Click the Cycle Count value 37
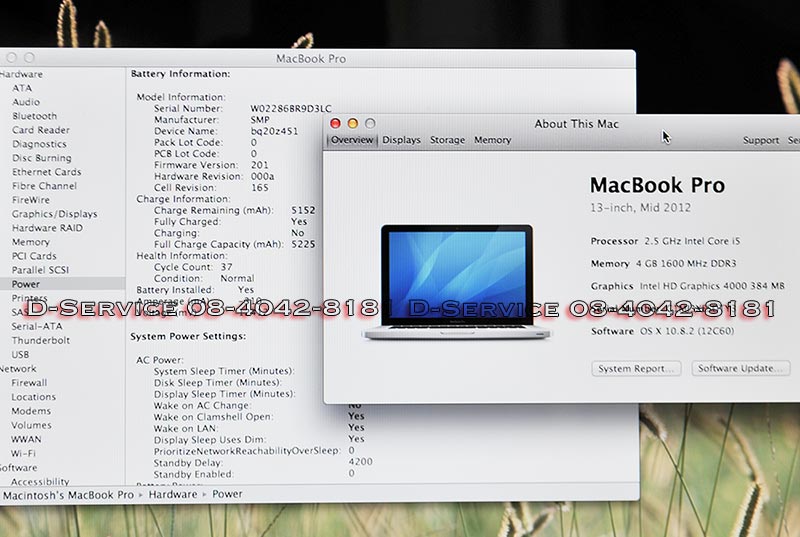The width and height of the screenshot is (800, 537). (x=227, y=267)
